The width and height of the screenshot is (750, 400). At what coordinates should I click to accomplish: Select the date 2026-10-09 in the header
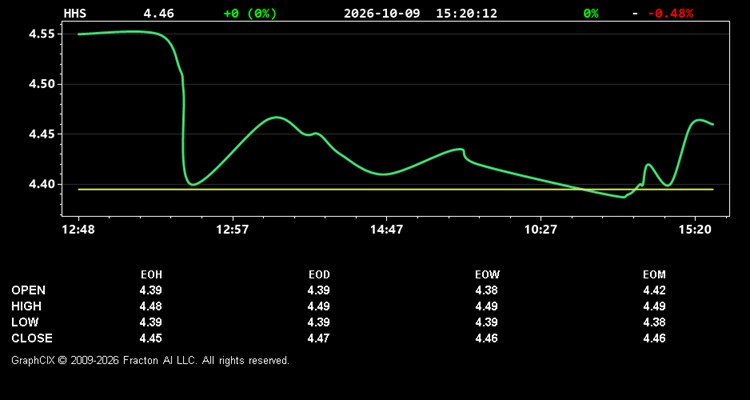(x=382, y=13)
